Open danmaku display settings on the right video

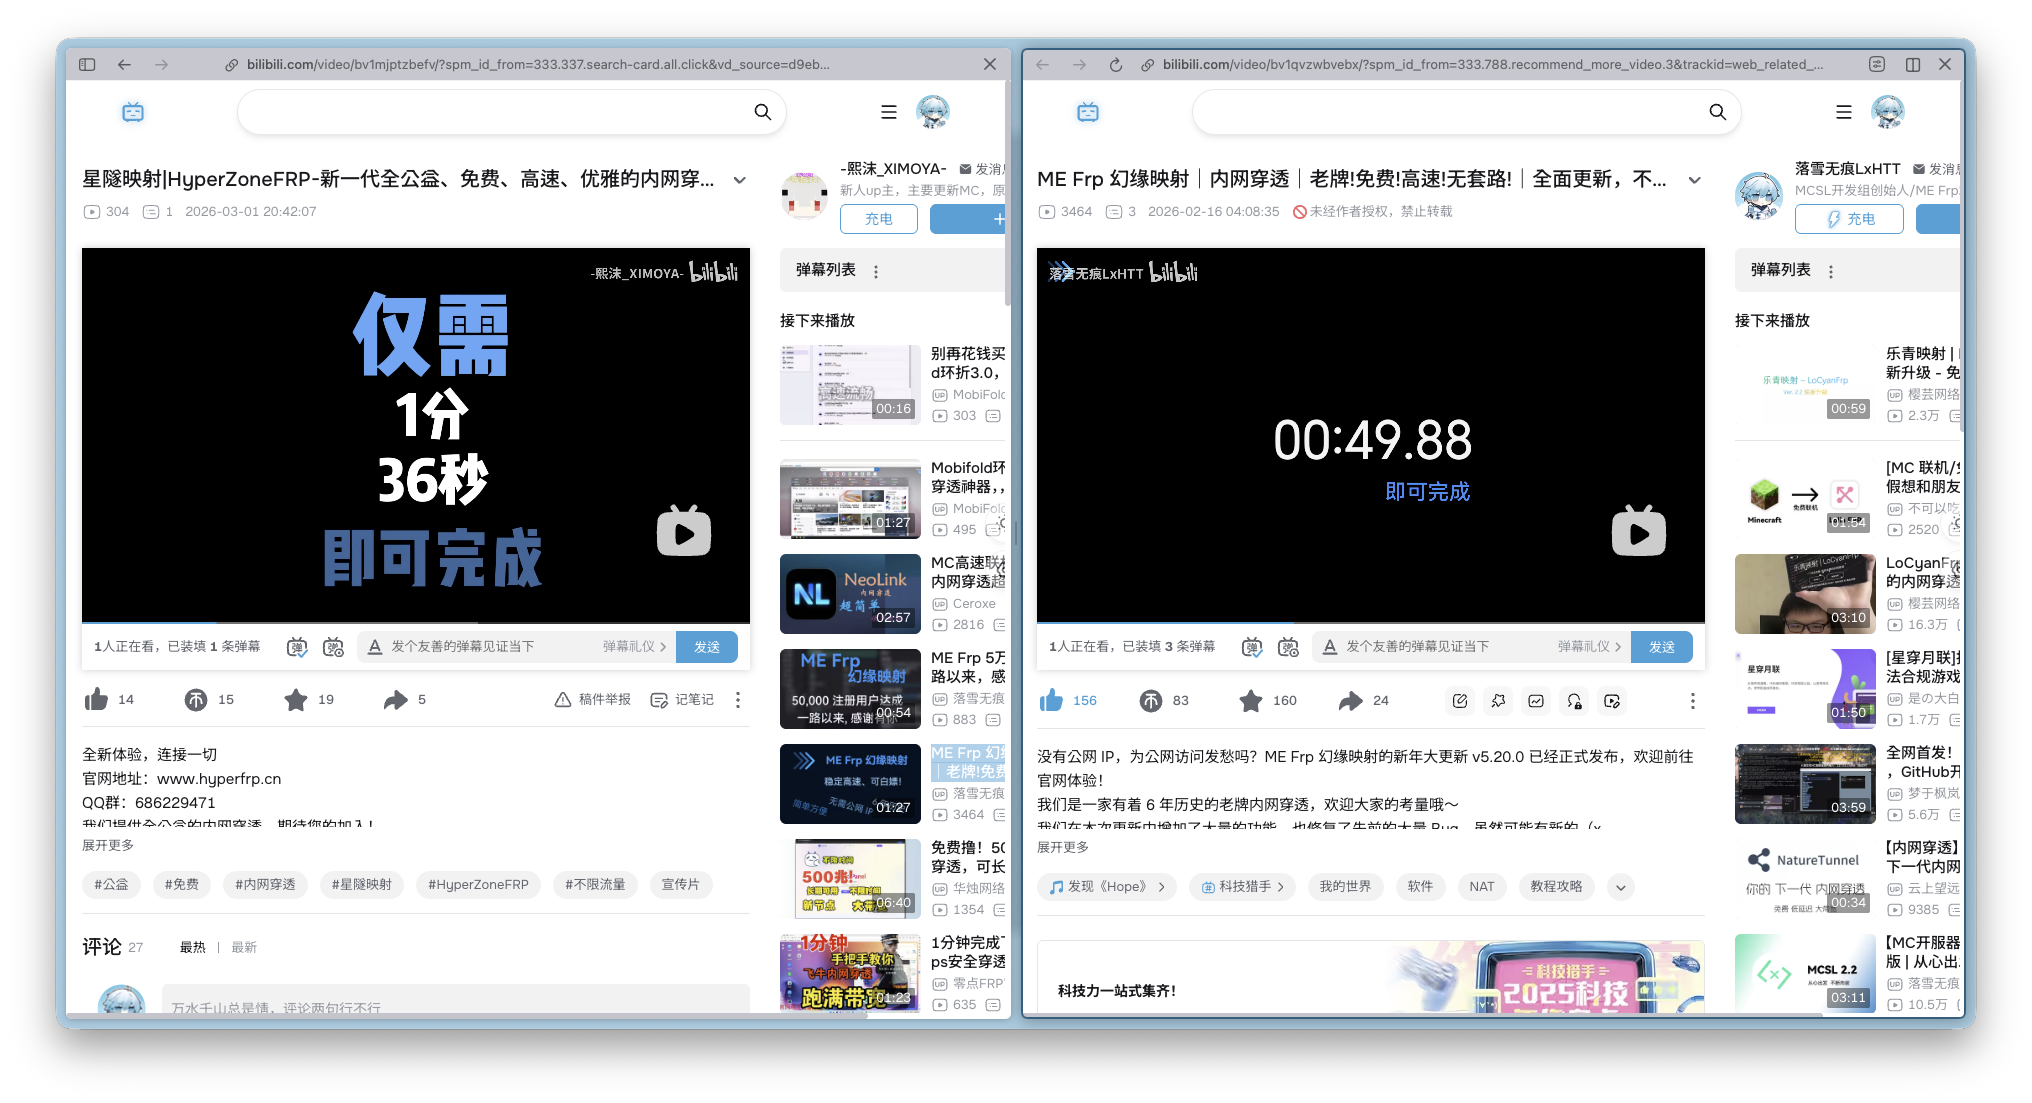(x=1288, y=647)
